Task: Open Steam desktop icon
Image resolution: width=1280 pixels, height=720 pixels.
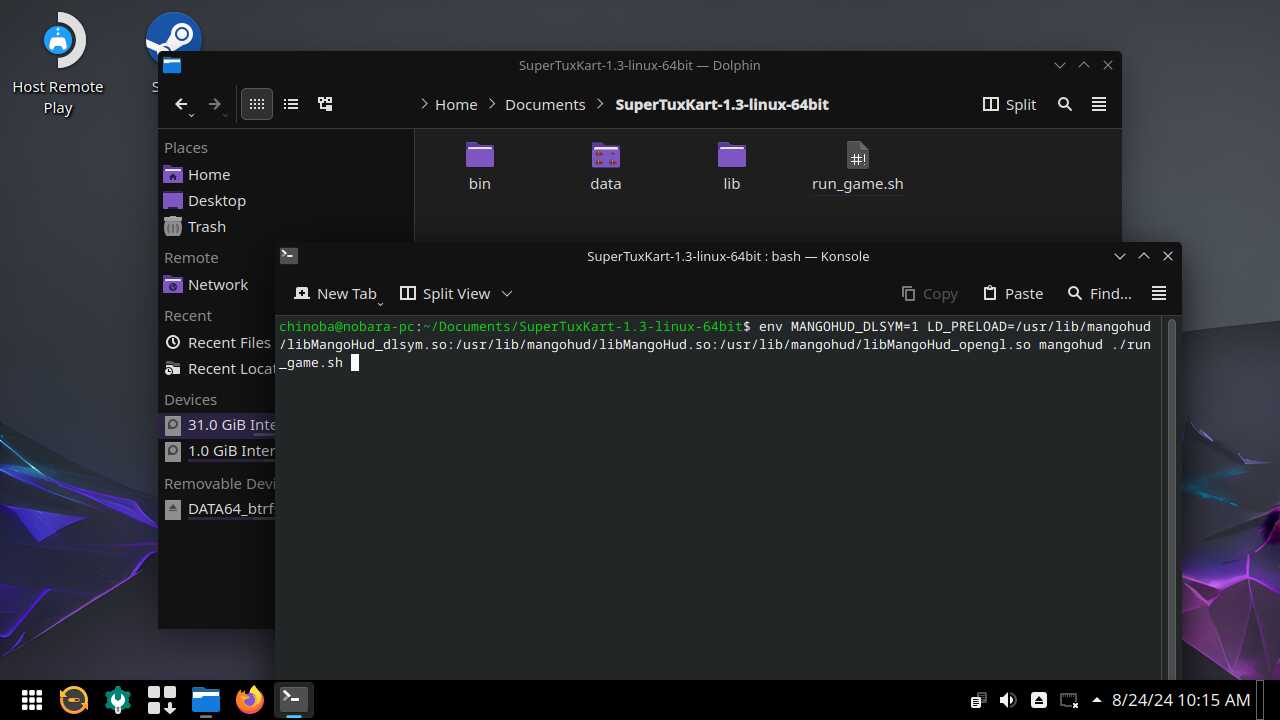Action: 173,40
